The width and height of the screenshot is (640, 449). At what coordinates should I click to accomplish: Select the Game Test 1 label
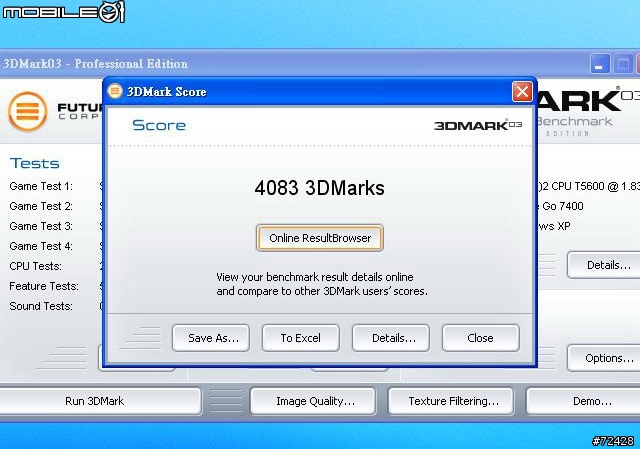coord(41,186)
